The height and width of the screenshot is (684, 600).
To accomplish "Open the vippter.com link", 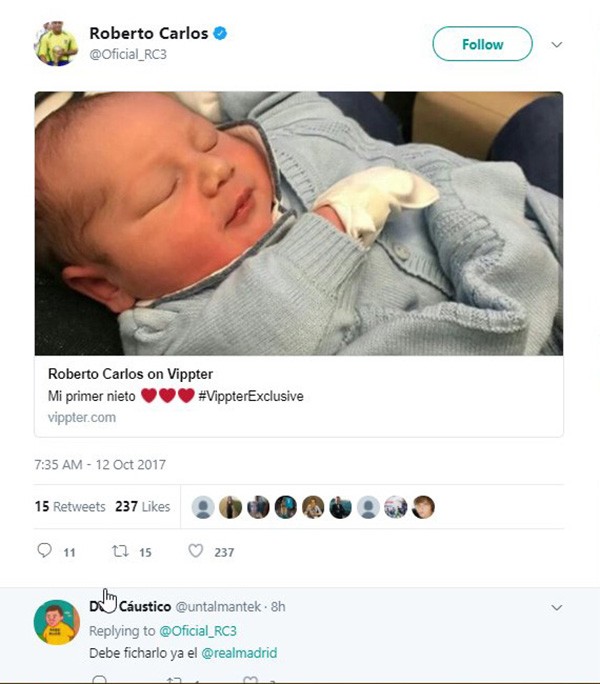I will coord(82,417).
